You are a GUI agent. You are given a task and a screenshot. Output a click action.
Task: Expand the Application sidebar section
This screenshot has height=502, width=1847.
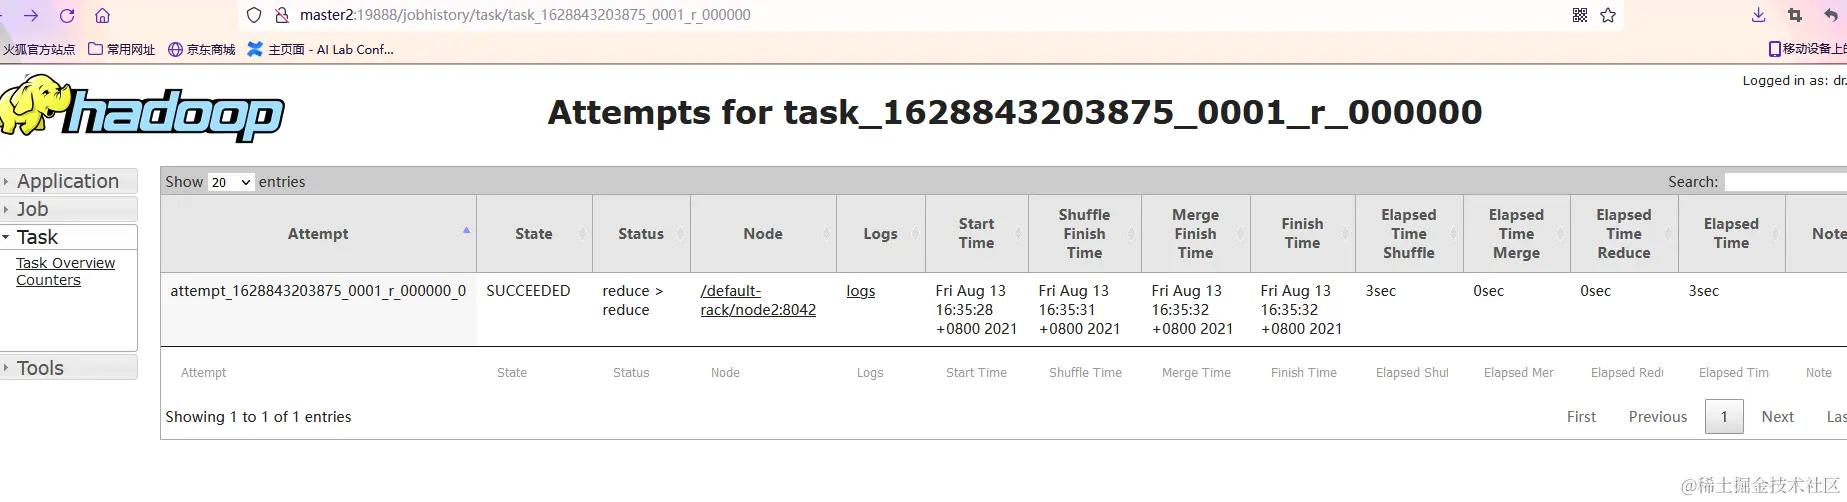pos(68,181)
